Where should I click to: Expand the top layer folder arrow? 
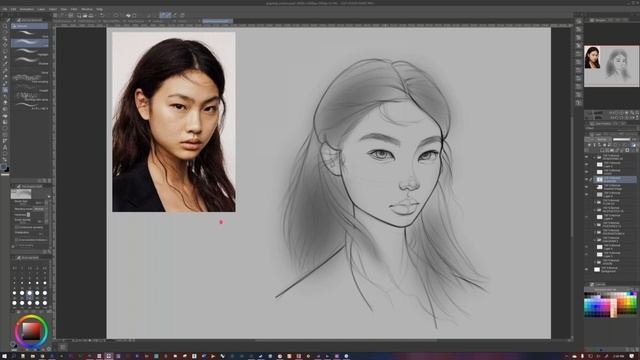pyautogui.click(x=594, y=157)
